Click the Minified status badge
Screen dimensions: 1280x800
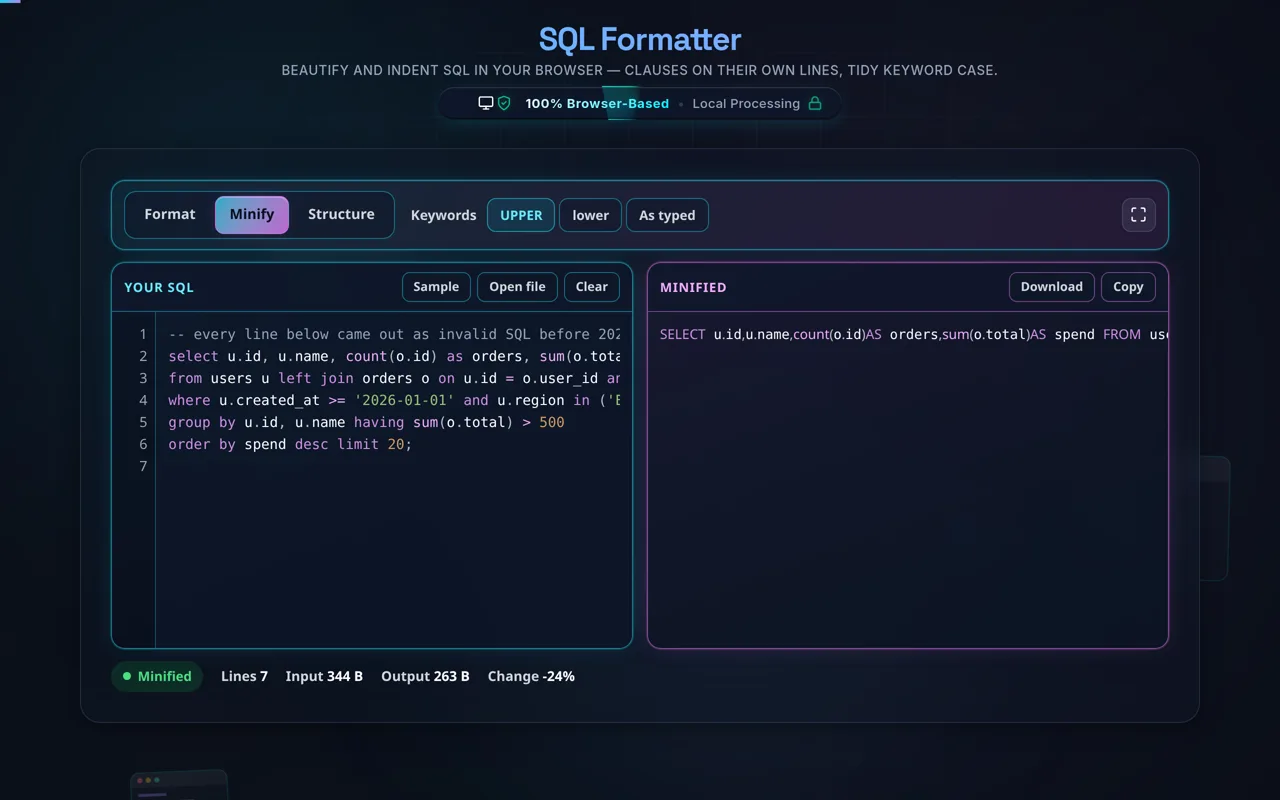[157, 676]
